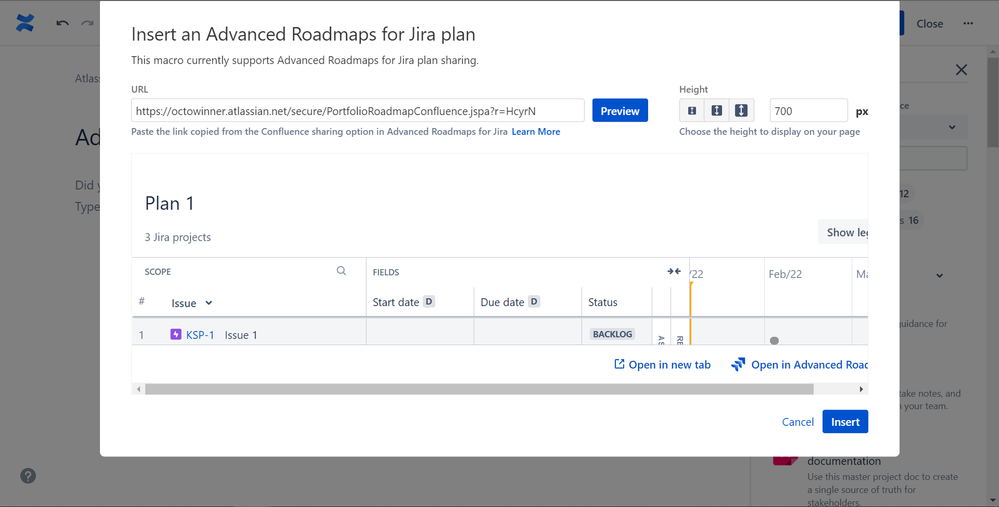
Task: Click the Show legend button
Action: pyautogui.click(x=843, y=232)
